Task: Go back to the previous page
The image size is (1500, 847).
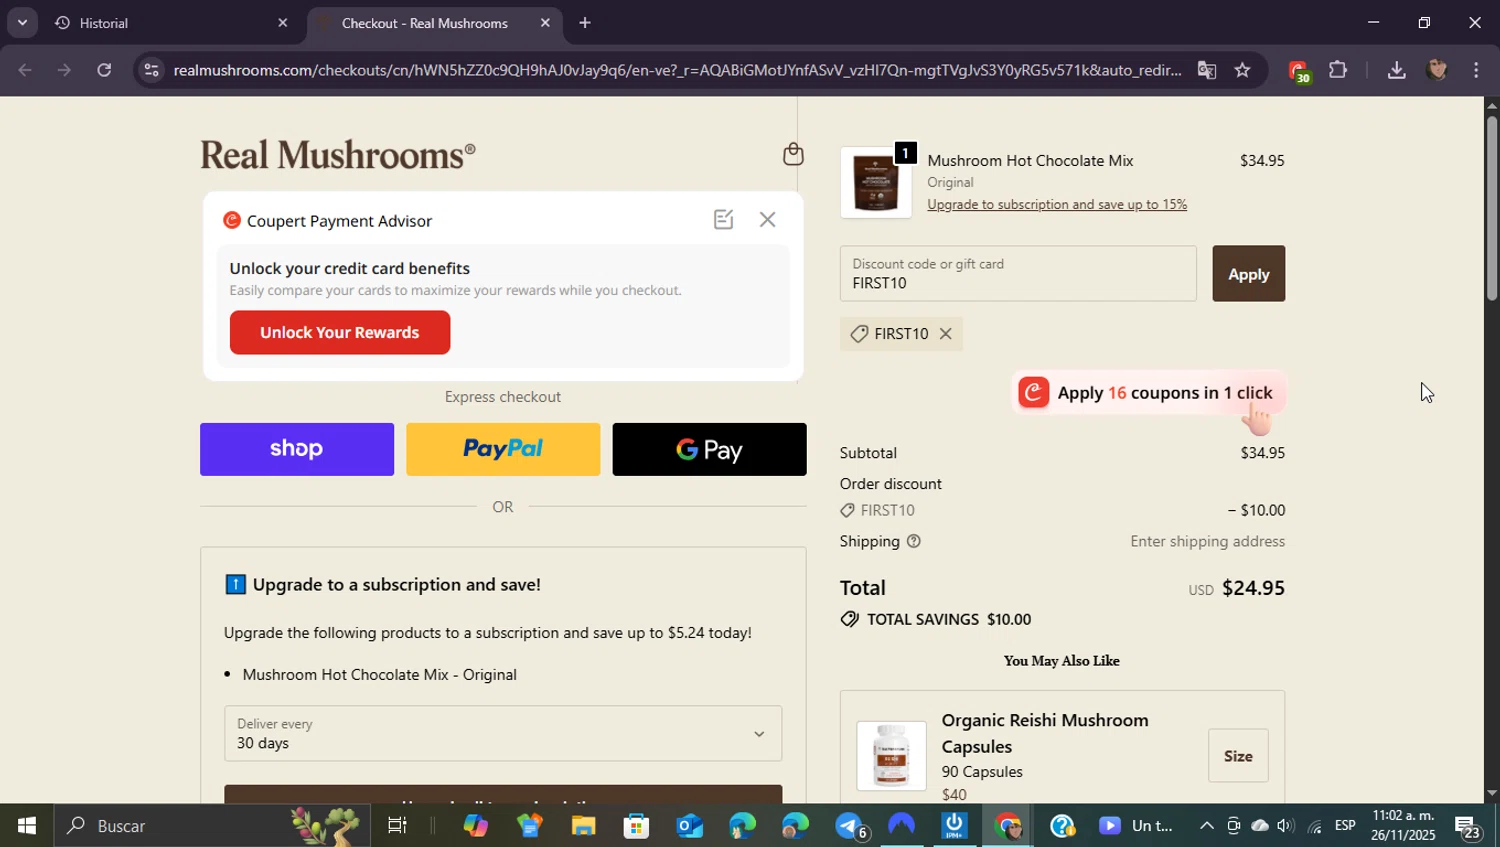Action: (x=25, y=70)
